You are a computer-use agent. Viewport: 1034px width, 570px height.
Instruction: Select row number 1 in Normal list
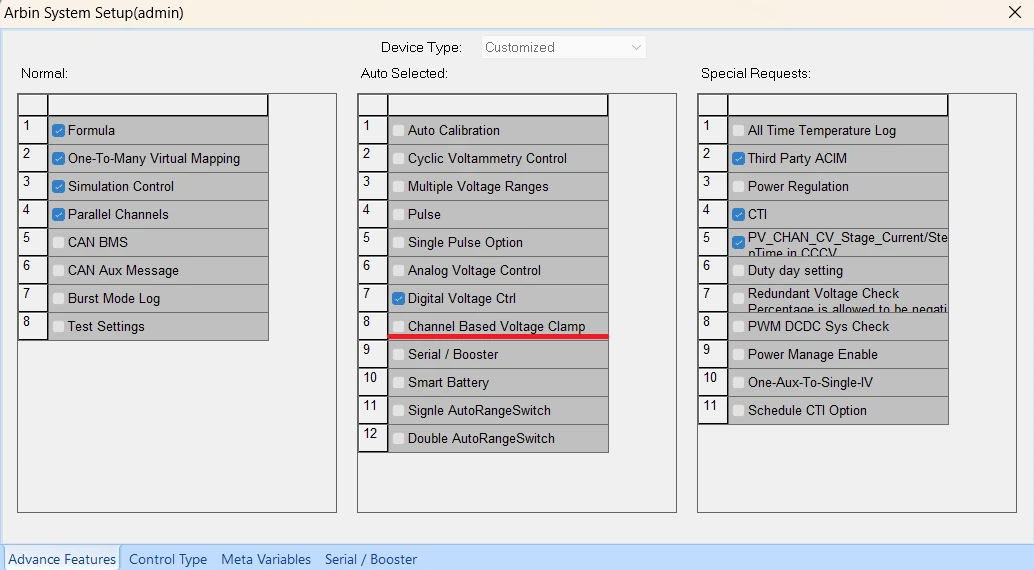(33, 130)
